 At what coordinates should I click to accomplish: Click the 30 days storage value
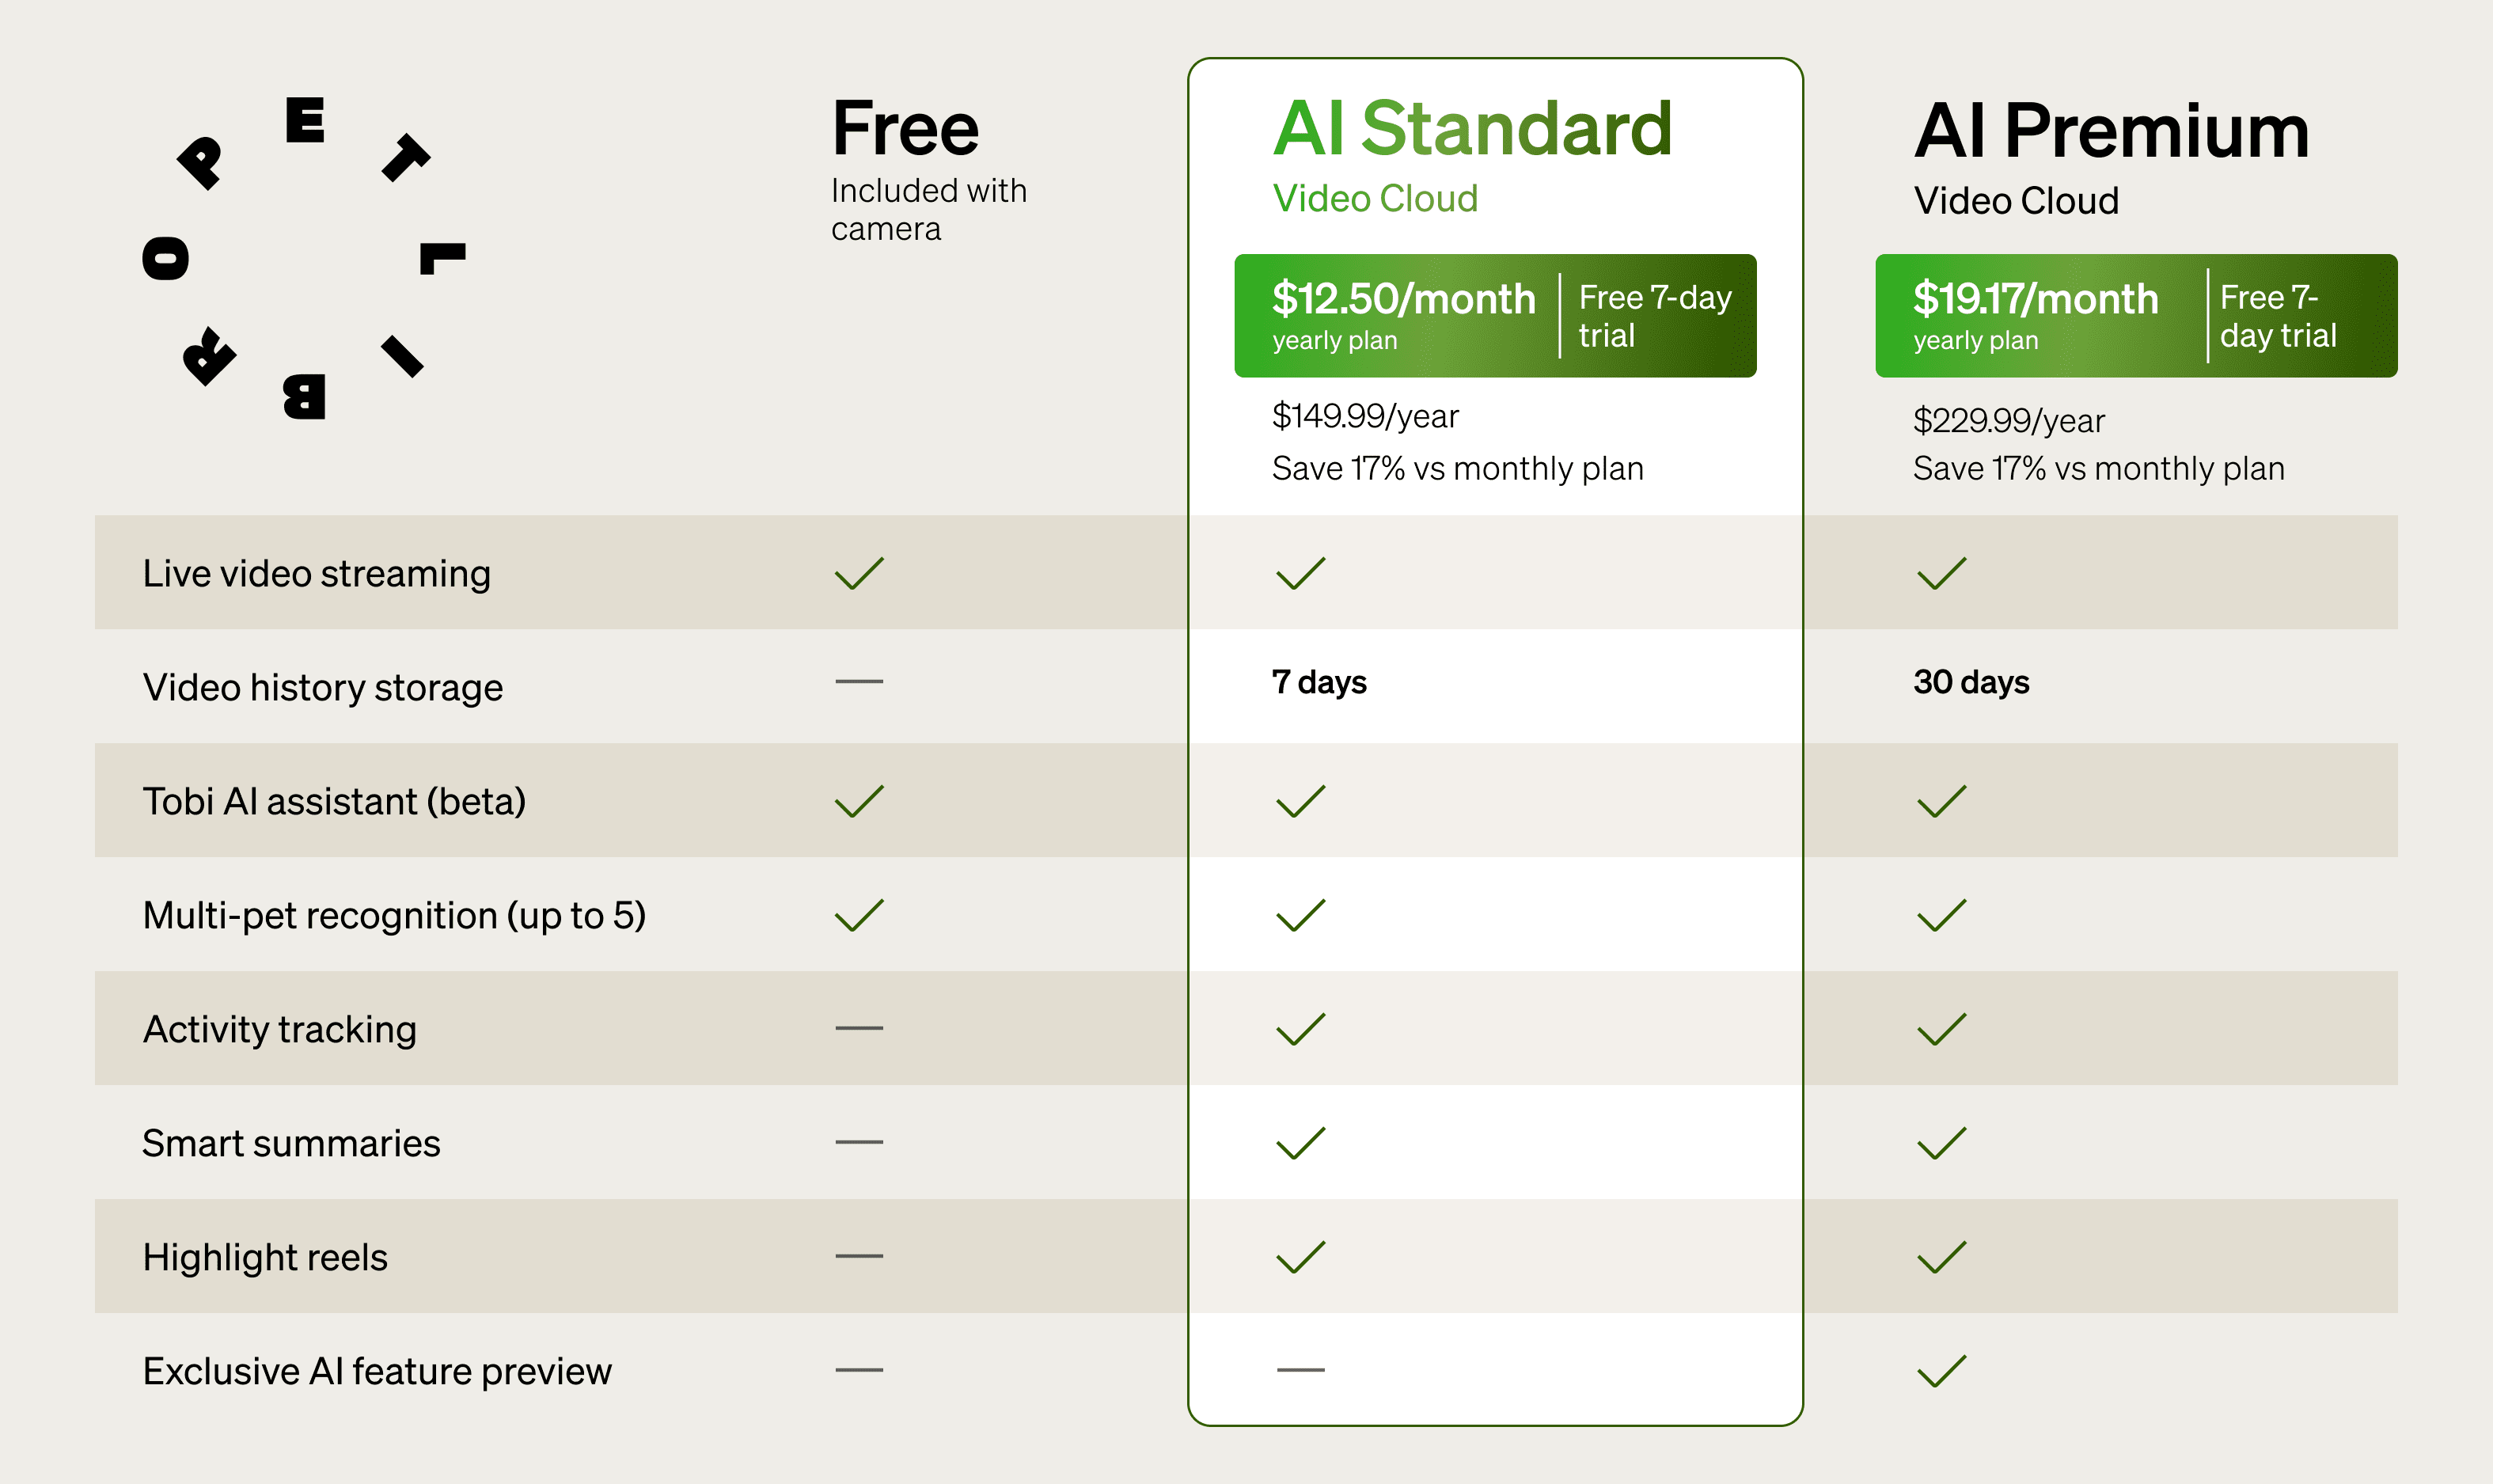pos(1971,682)
